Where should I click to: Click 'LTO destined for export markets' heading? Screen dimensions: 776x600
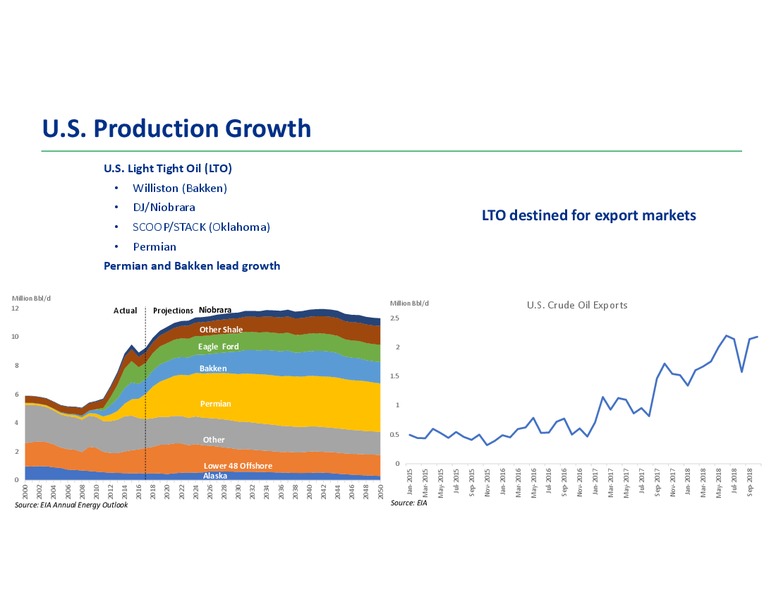(589, 215)
